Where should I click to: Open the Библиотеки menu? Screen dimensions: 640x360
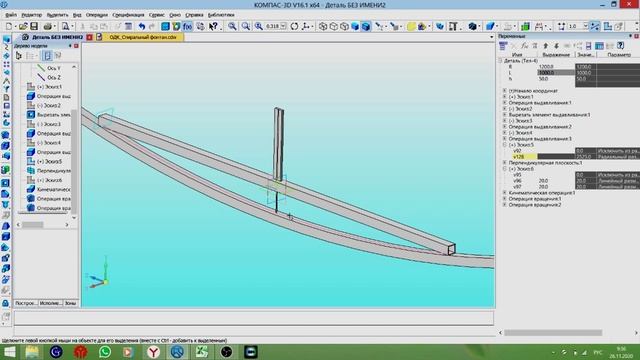tap(221, 15)
